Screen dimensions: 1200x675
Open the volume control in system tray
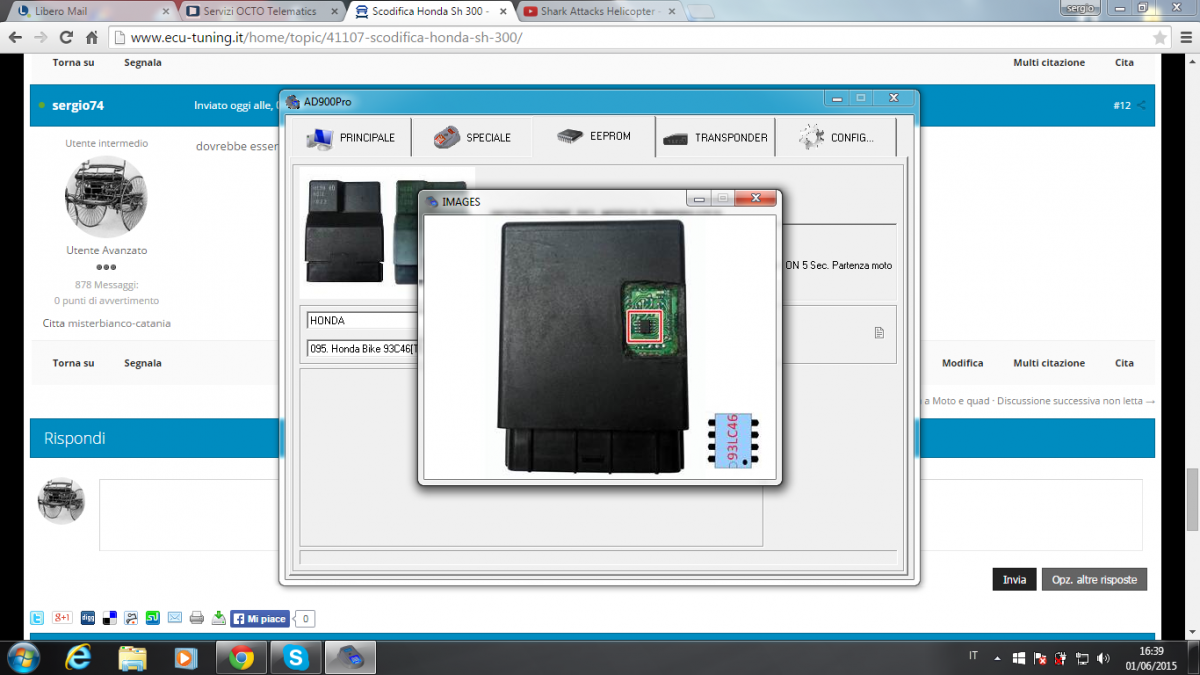pyautogui.click(x=1103, y=659)
